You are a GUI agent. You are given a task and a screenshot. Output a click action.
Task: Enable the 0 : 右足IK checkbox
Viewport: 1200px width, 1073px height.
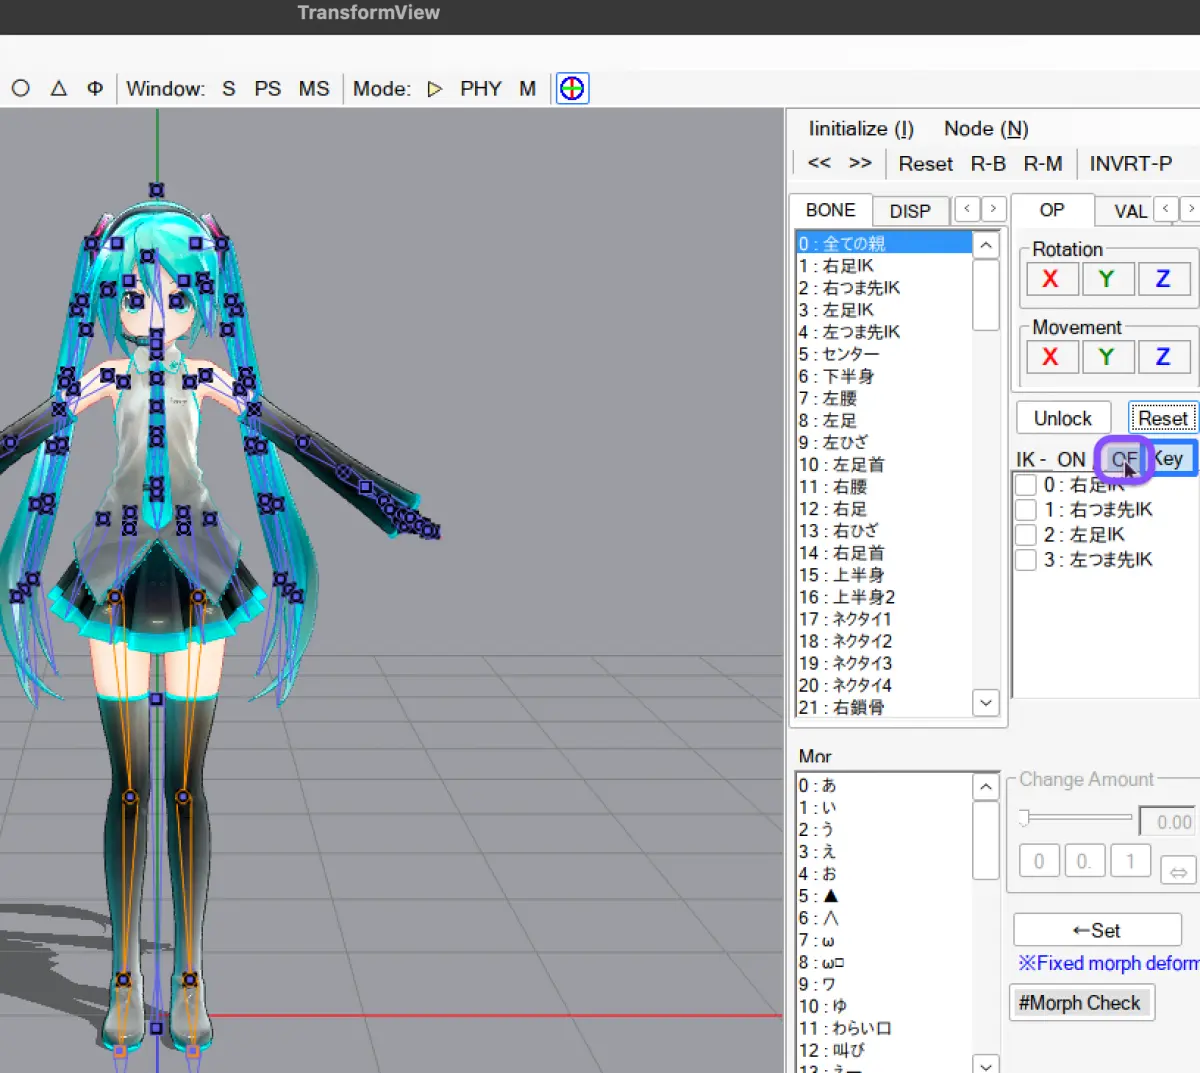tap(1025, 486)
